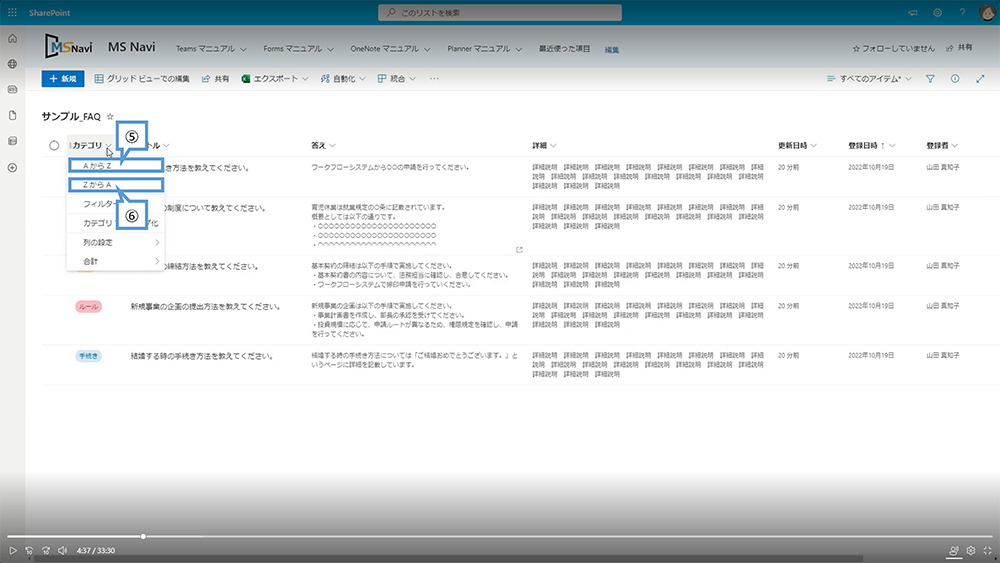This screenshot has height=563, width=1000.
Task: Enter video fullscreen mode
Action: [x=987, y=550]
